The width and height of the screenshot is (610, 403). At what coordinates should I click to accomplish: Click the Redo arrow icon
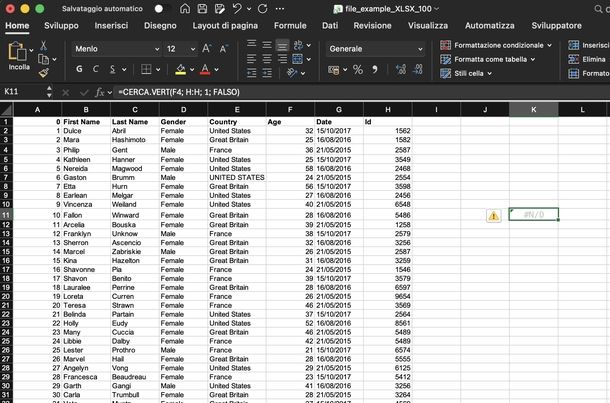coord(263,9)
